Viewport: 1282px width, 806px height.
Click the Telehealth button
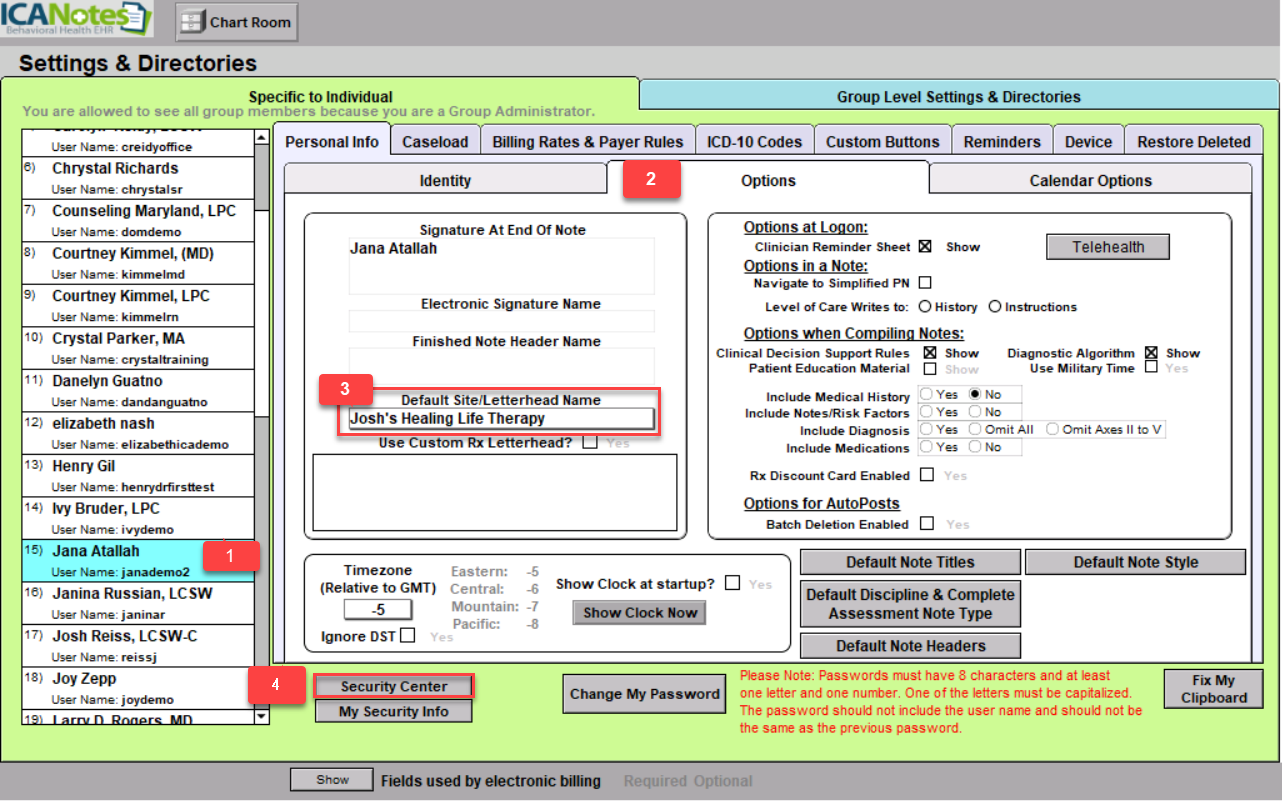pyautogui.click(x=1107, y=247)
